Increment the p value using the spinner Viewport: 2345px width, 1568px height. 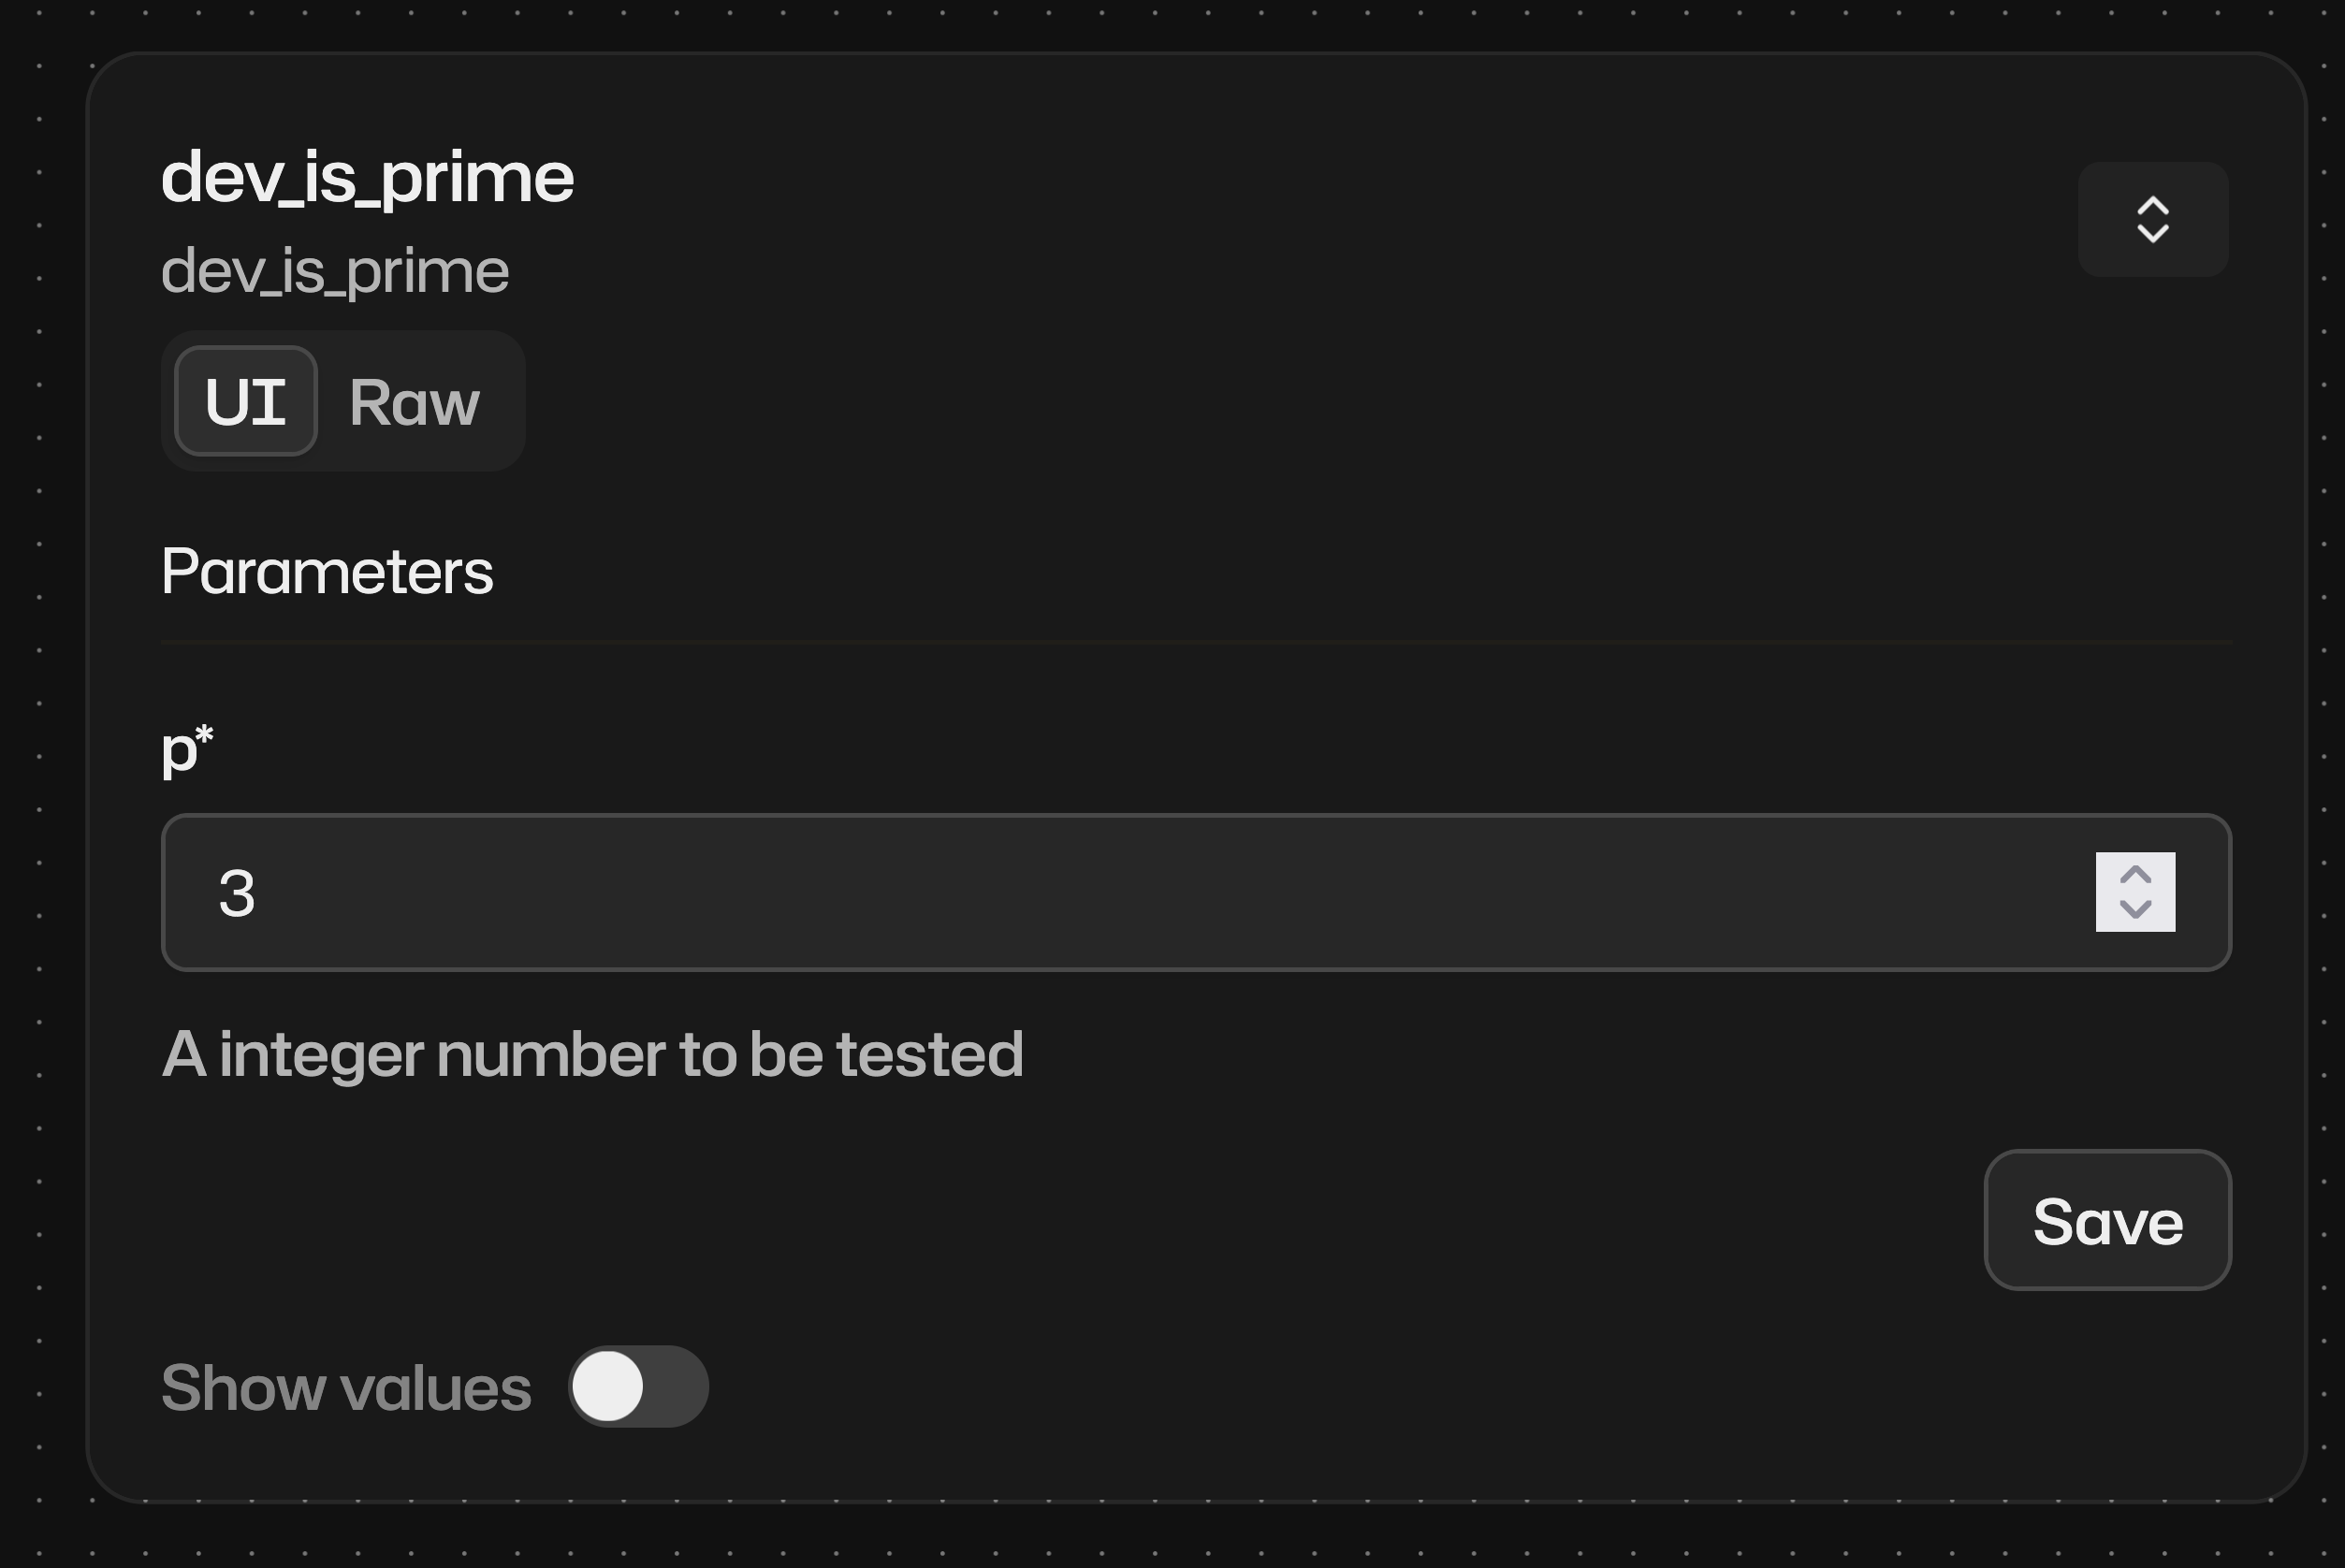tap(2135, 872)
